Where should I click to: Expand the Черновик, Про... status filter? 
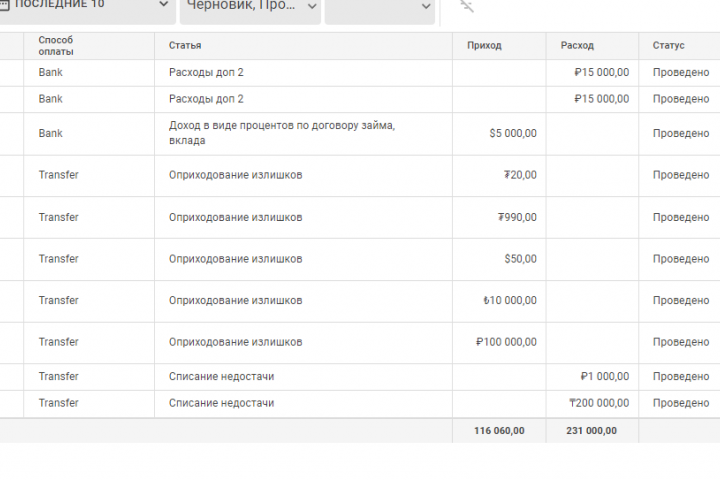[x=250, y=7]
